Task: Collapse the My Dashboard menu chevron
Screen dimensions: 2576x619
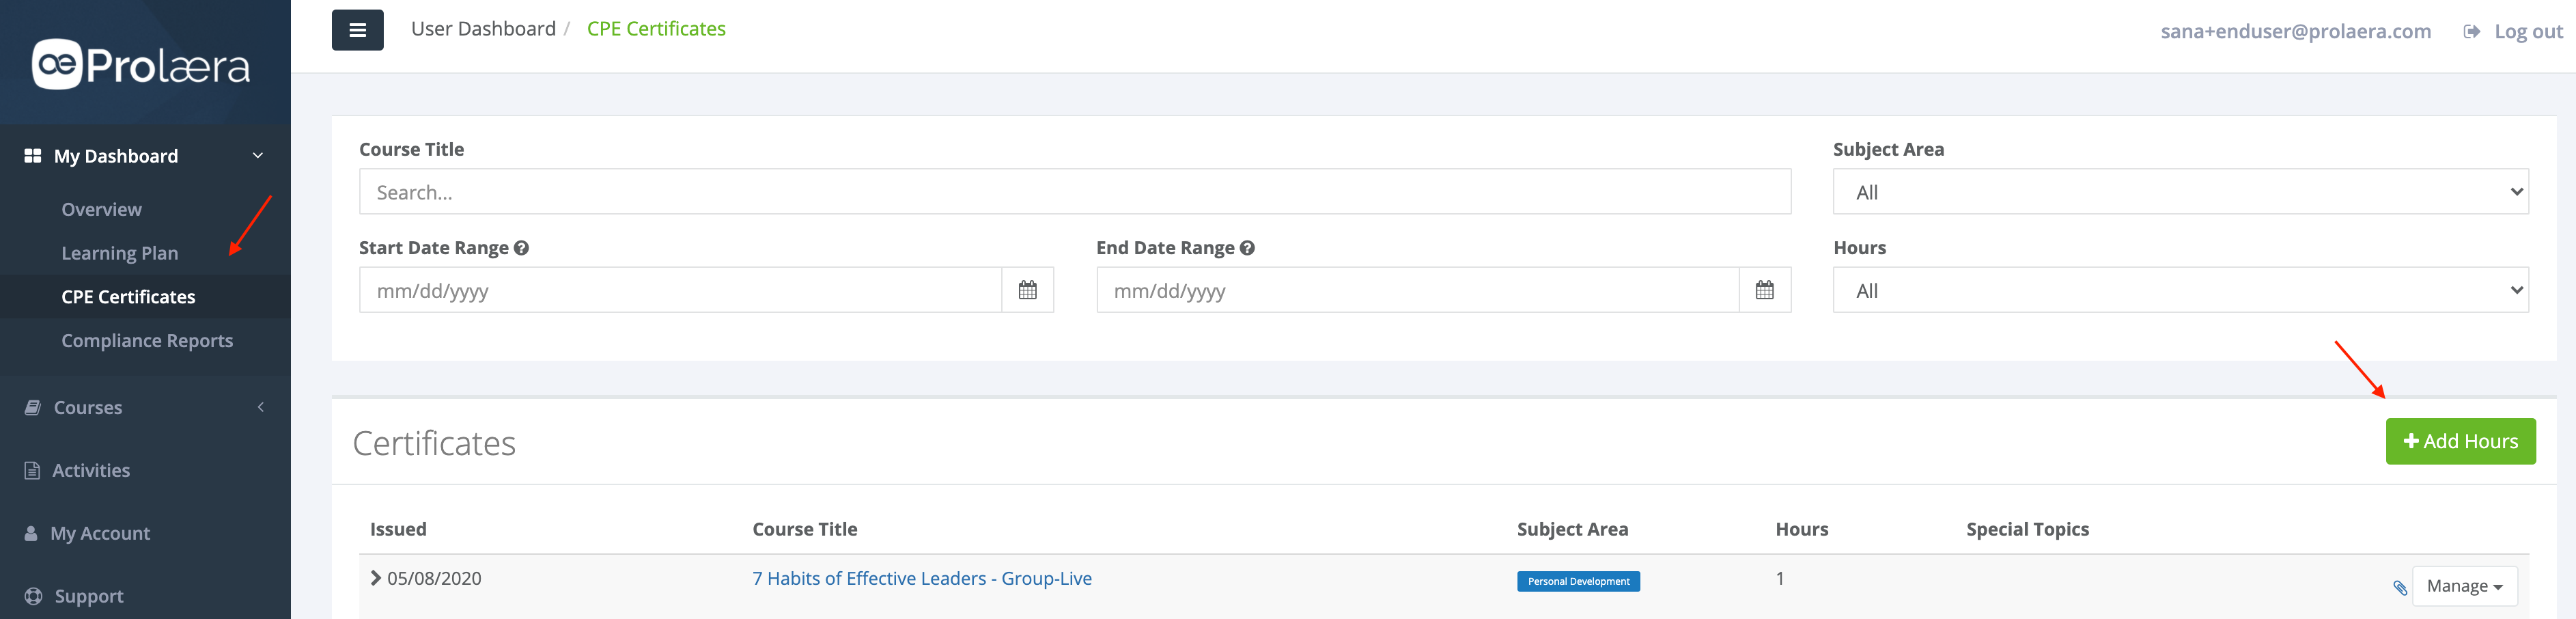Action: tap(258, 156)
